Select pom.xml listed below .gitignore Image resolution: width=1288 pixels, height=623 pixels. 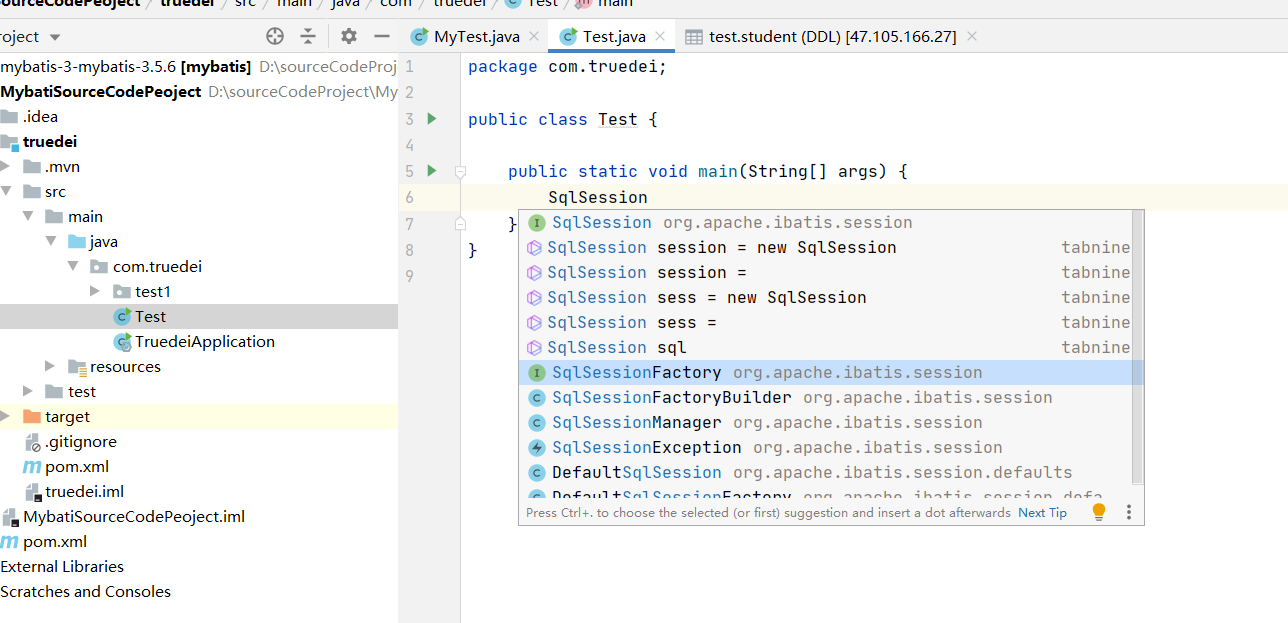[199, 467]
